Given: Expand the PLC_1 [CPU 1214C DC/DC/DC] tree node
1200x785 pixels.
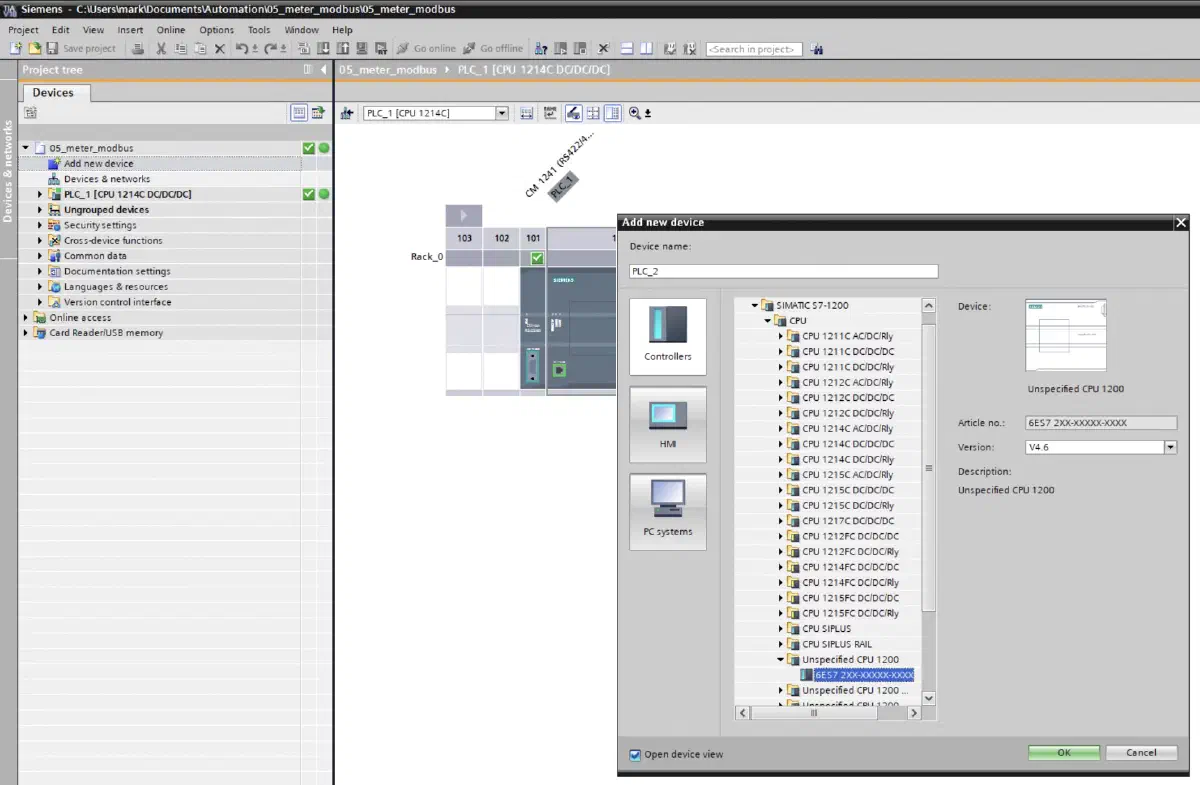Looking at the screenshot, I should (x=41, y=194).
